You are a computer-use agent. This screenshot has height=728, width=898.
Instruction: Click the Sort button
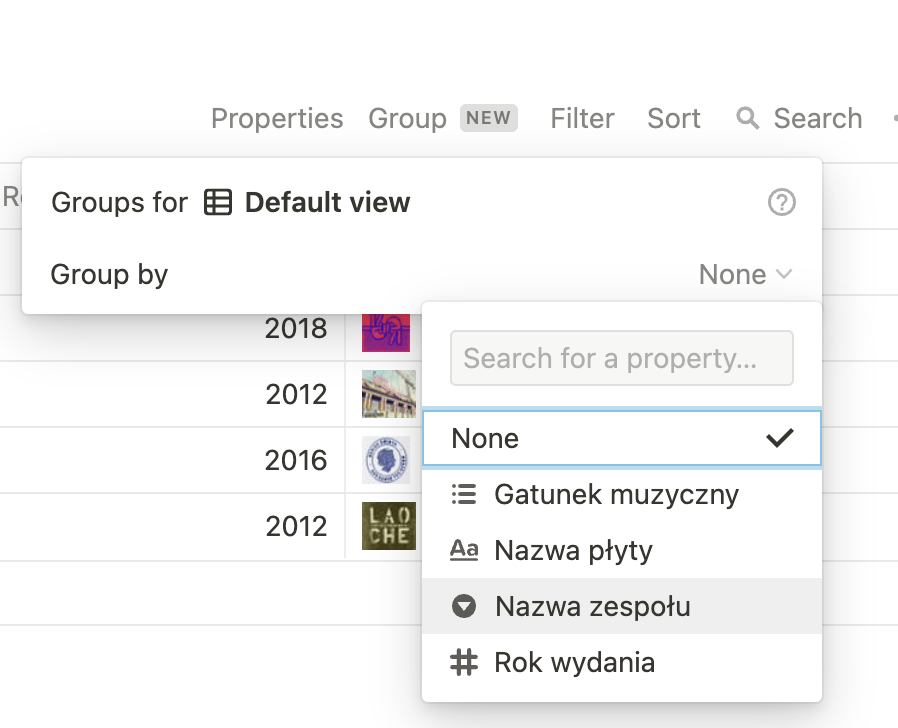[x=674, y=118]
